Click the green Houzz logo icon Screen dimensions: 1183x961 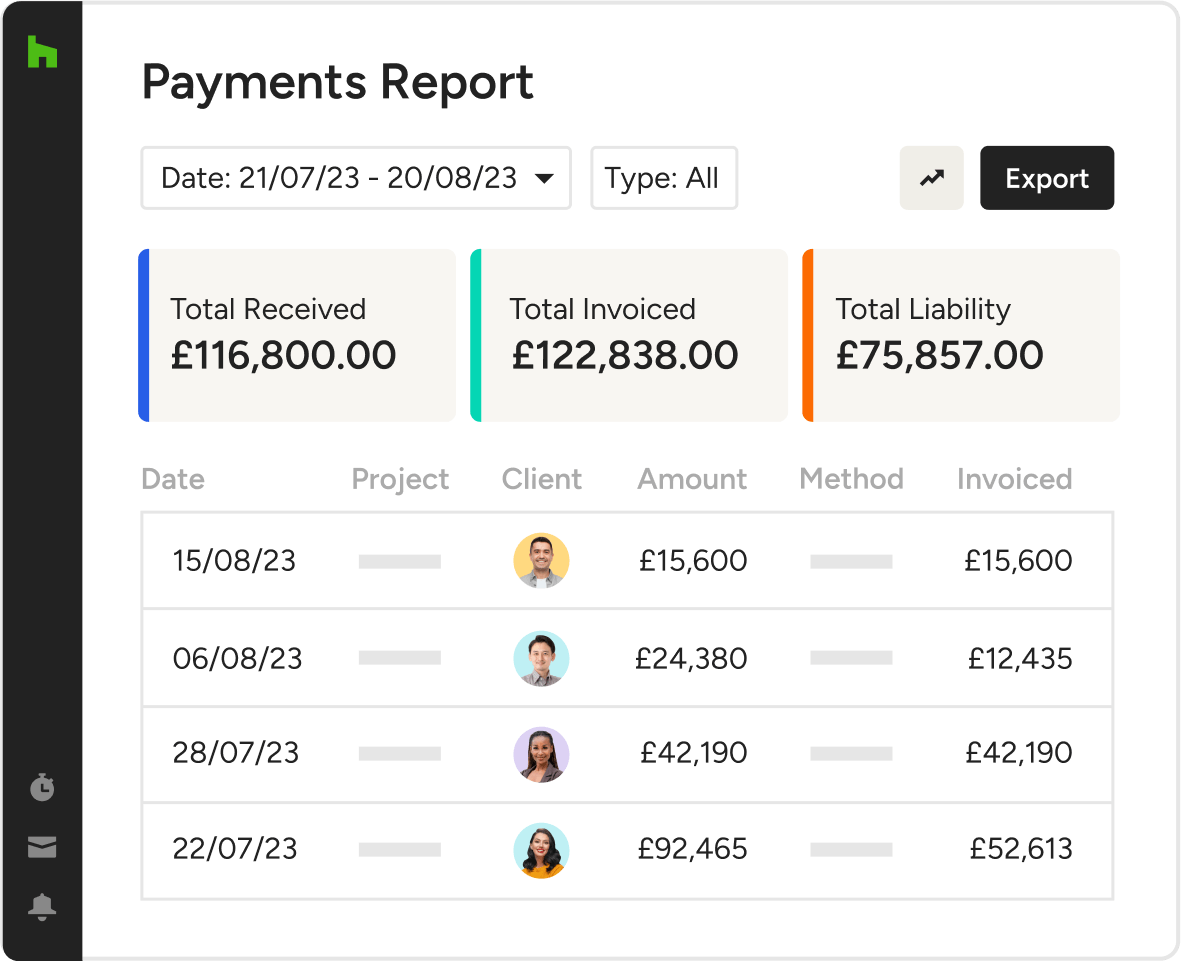pyautogui.click(x=42, y=51)
